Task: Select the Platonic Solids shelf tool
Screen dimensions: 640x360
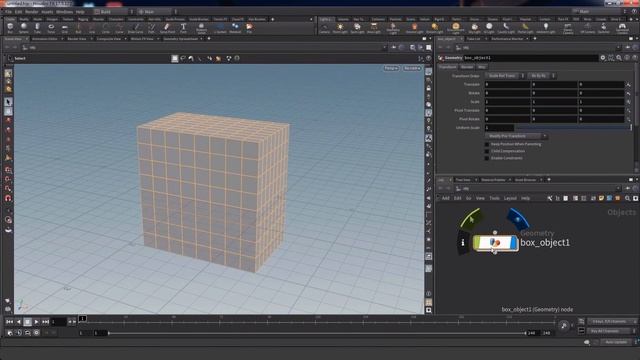Action: pos(201,28)
